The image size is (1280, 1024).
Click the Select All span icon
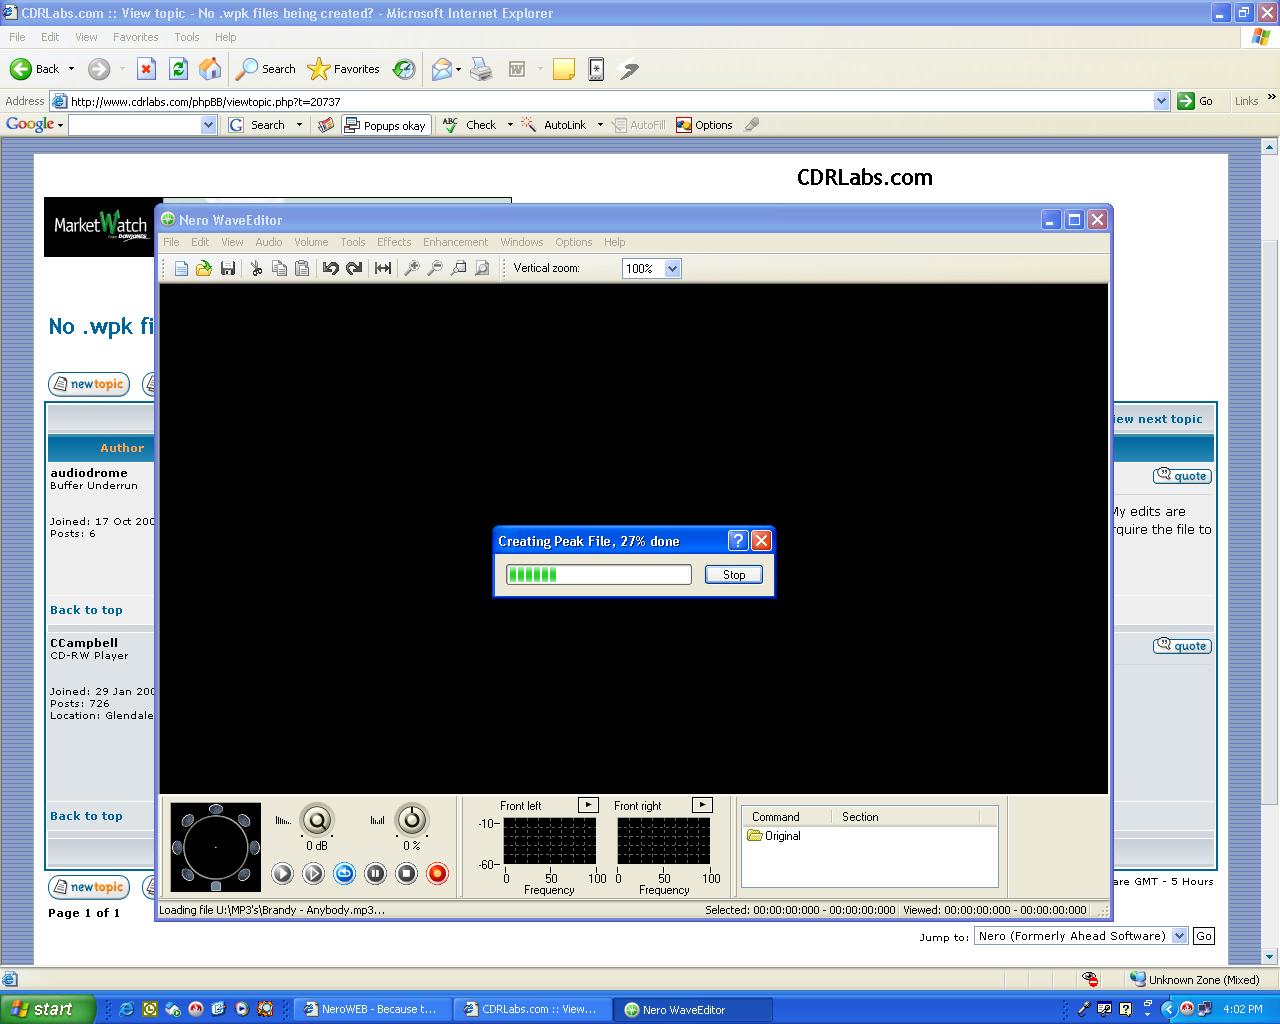click(x=382, y=268)
